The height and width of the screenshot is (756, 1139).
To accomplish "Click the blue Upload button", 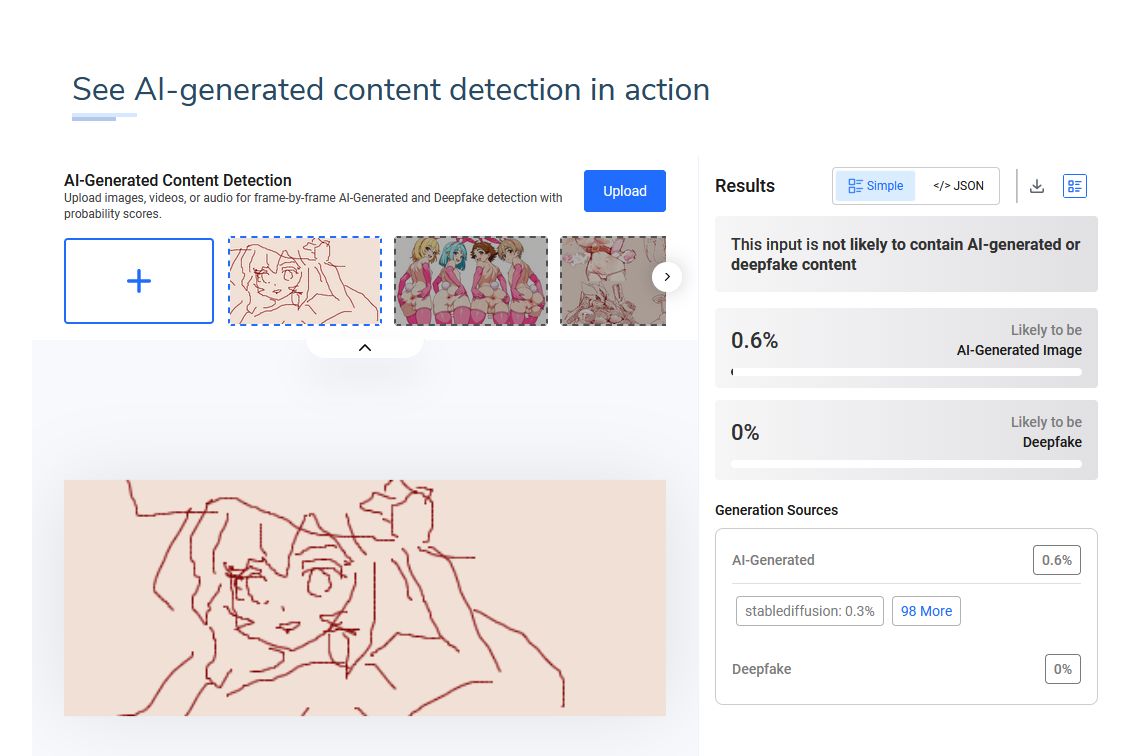I will (625, 191).
